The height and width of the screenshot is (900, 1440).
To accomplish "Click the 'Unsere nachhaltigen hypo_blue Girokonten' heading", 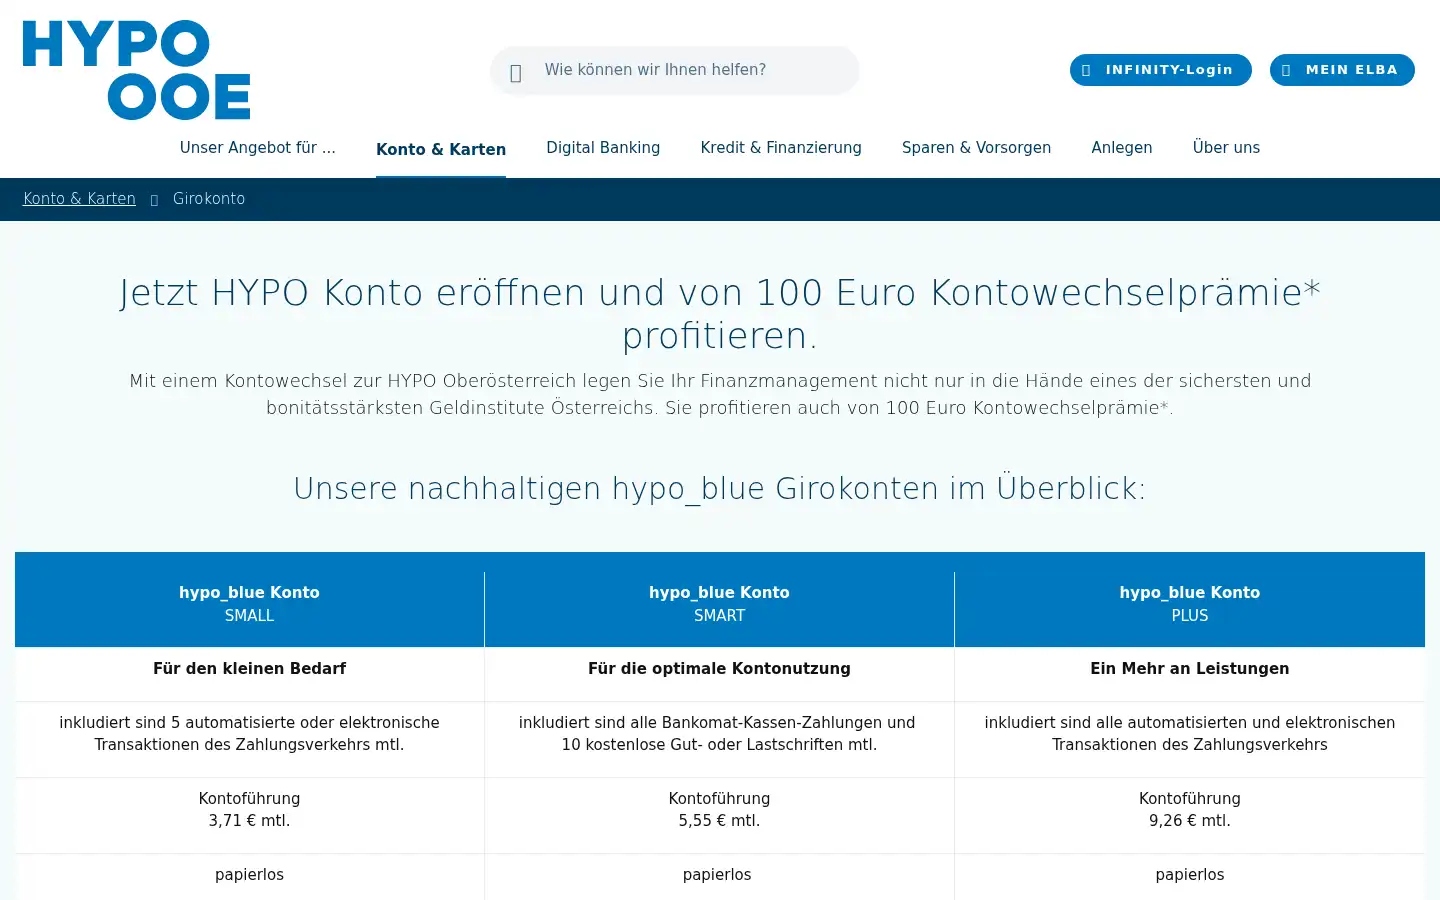I will coord(720,488).
